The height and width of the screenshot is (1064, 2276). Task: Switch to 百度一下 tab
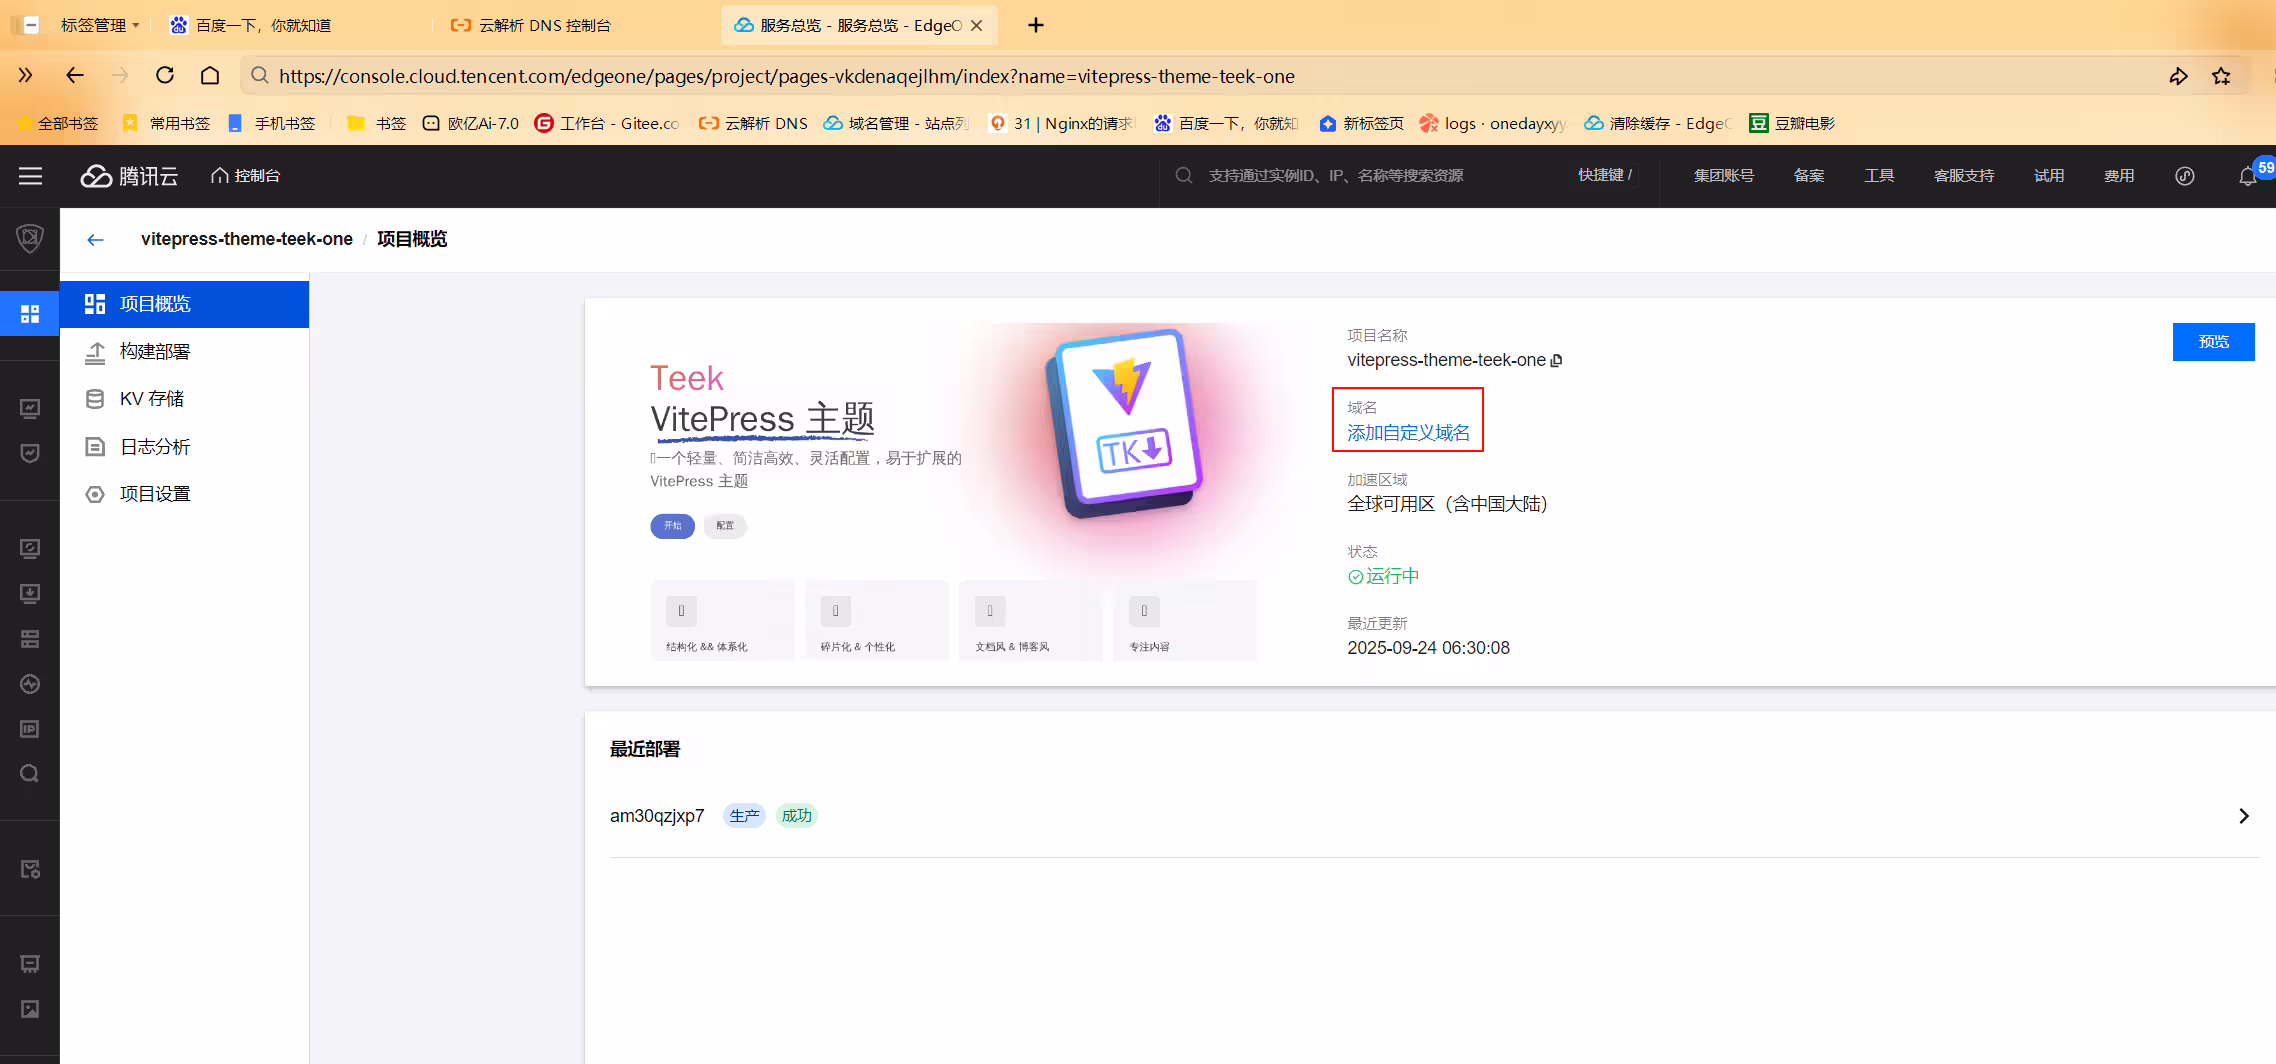pos(290,25)
